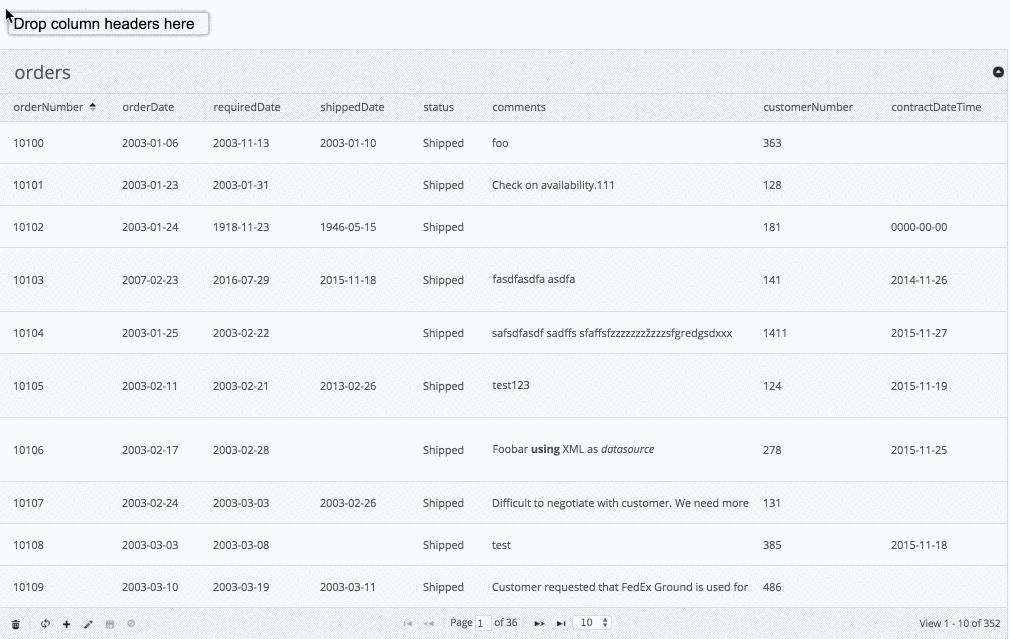This screenshot has height=639, width=1010.
Task: Select order number 10100 cell
Action: tap(28, 143)
